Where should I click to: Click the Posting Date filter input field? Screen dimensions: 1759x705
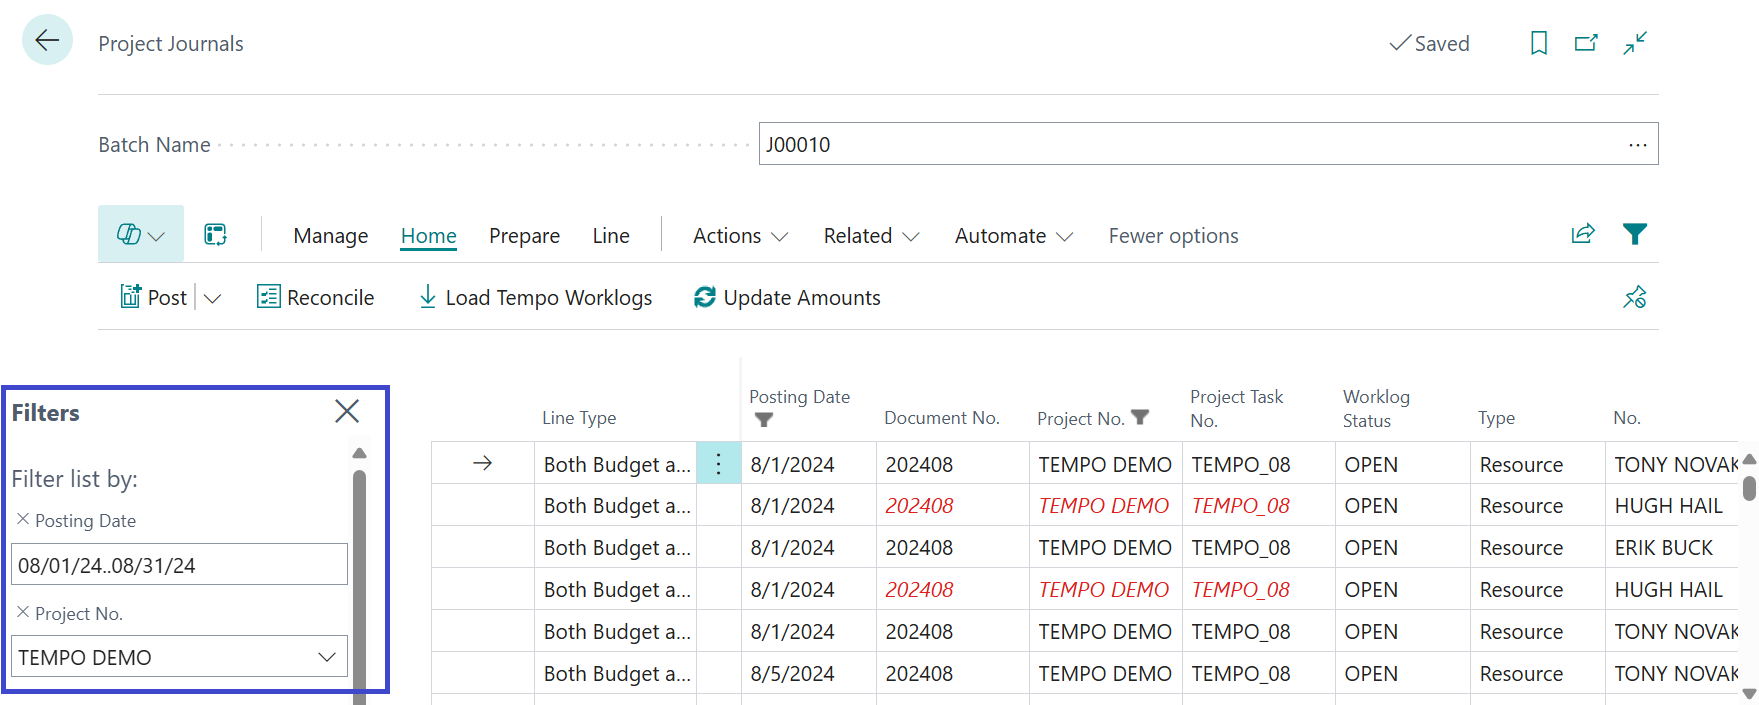click(179, 565)
